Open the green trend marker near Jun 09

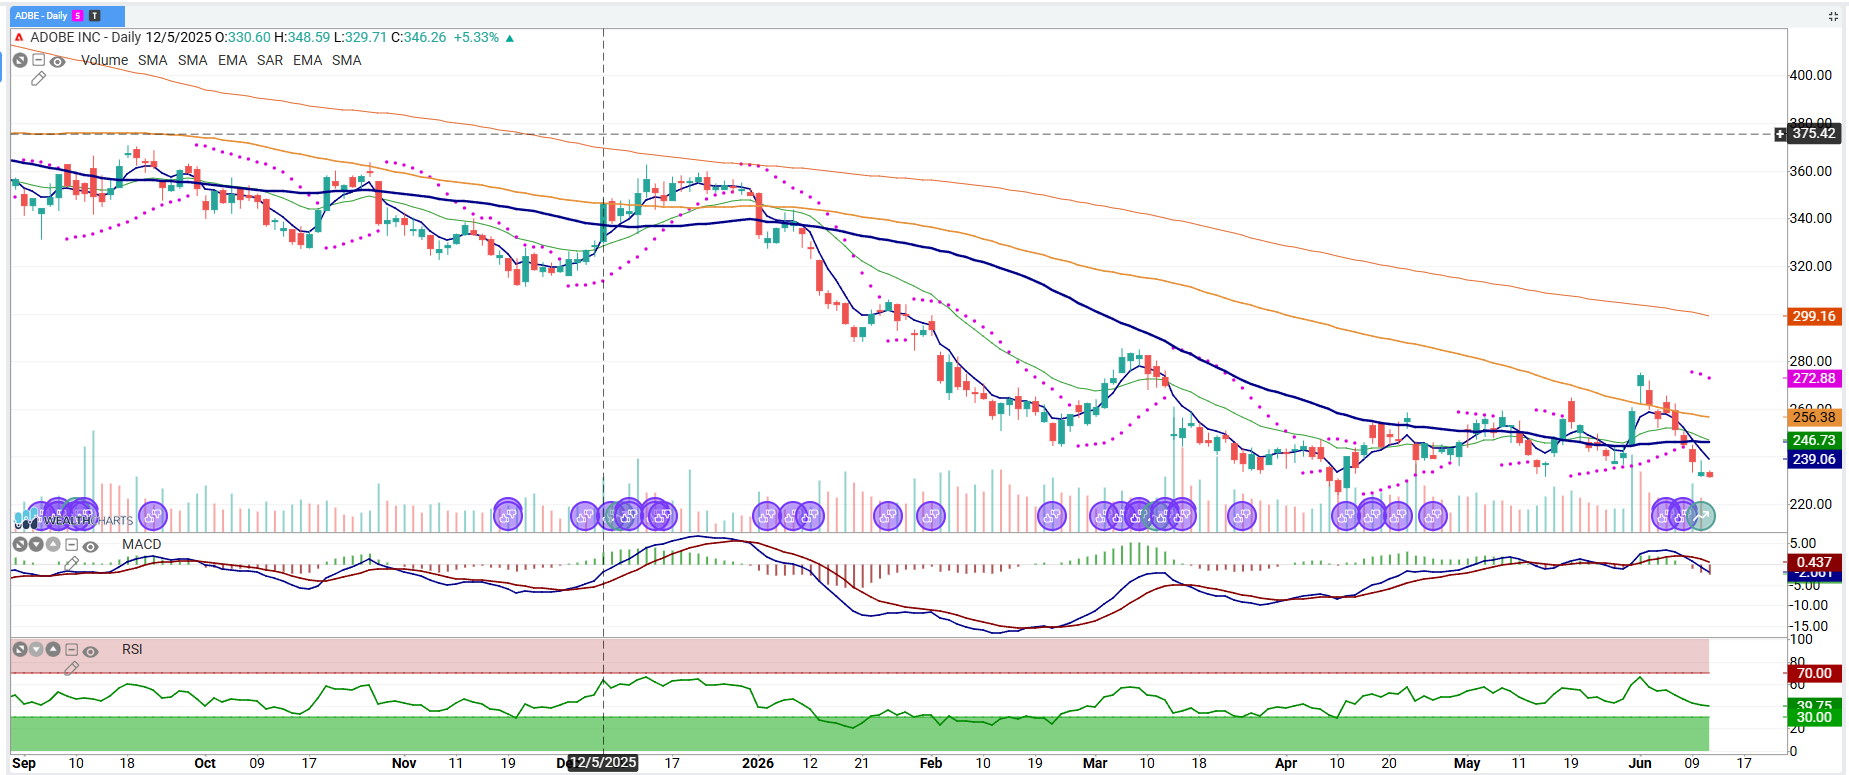[x=1701, y=515]
